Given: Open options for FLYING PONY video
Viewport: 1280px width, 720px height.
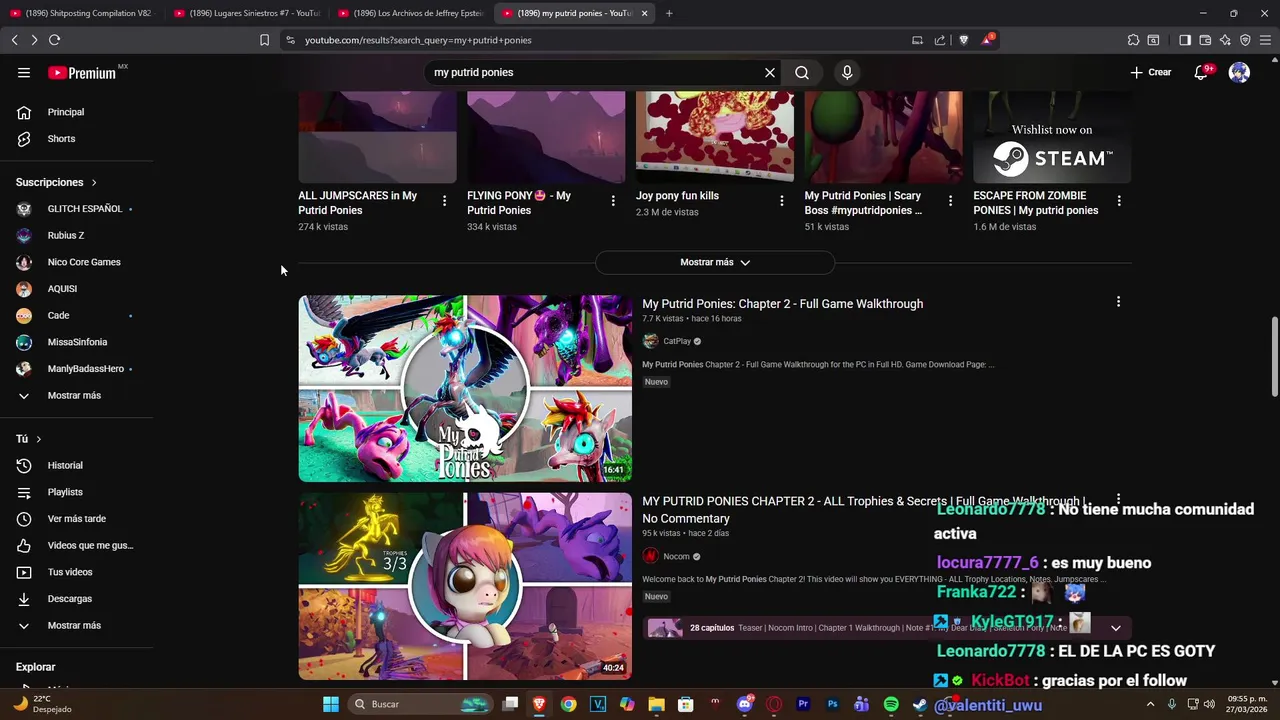Looking at the screenshot, I should (x=613, y=201).
